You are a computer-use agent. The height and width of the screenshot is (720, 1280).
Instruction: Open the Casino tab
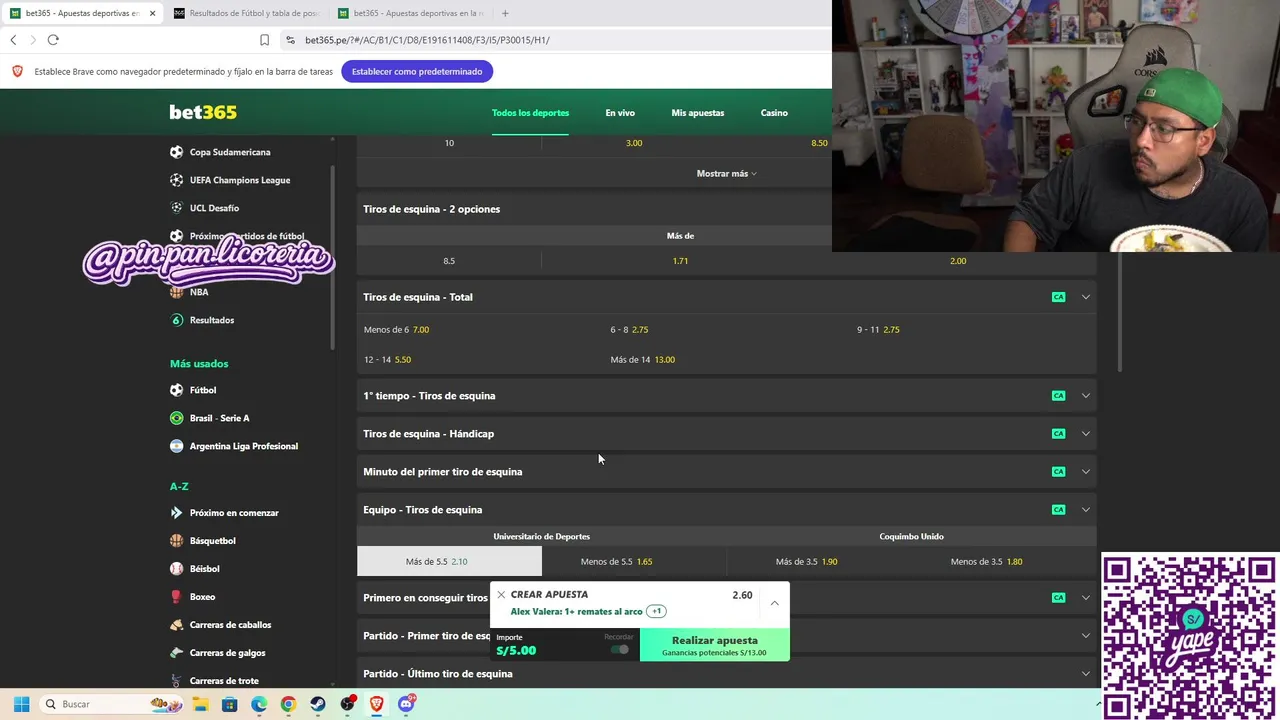tap(774, 113)
